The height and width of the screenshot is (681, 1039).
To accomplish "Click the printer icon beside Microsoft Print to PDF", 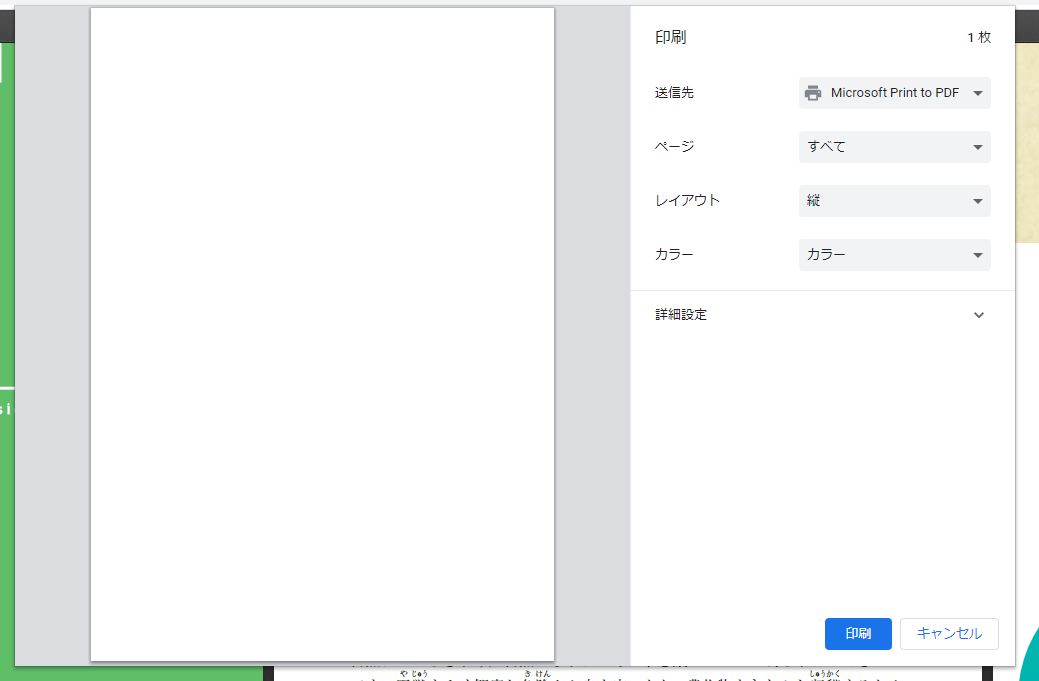I will point(813,92).
